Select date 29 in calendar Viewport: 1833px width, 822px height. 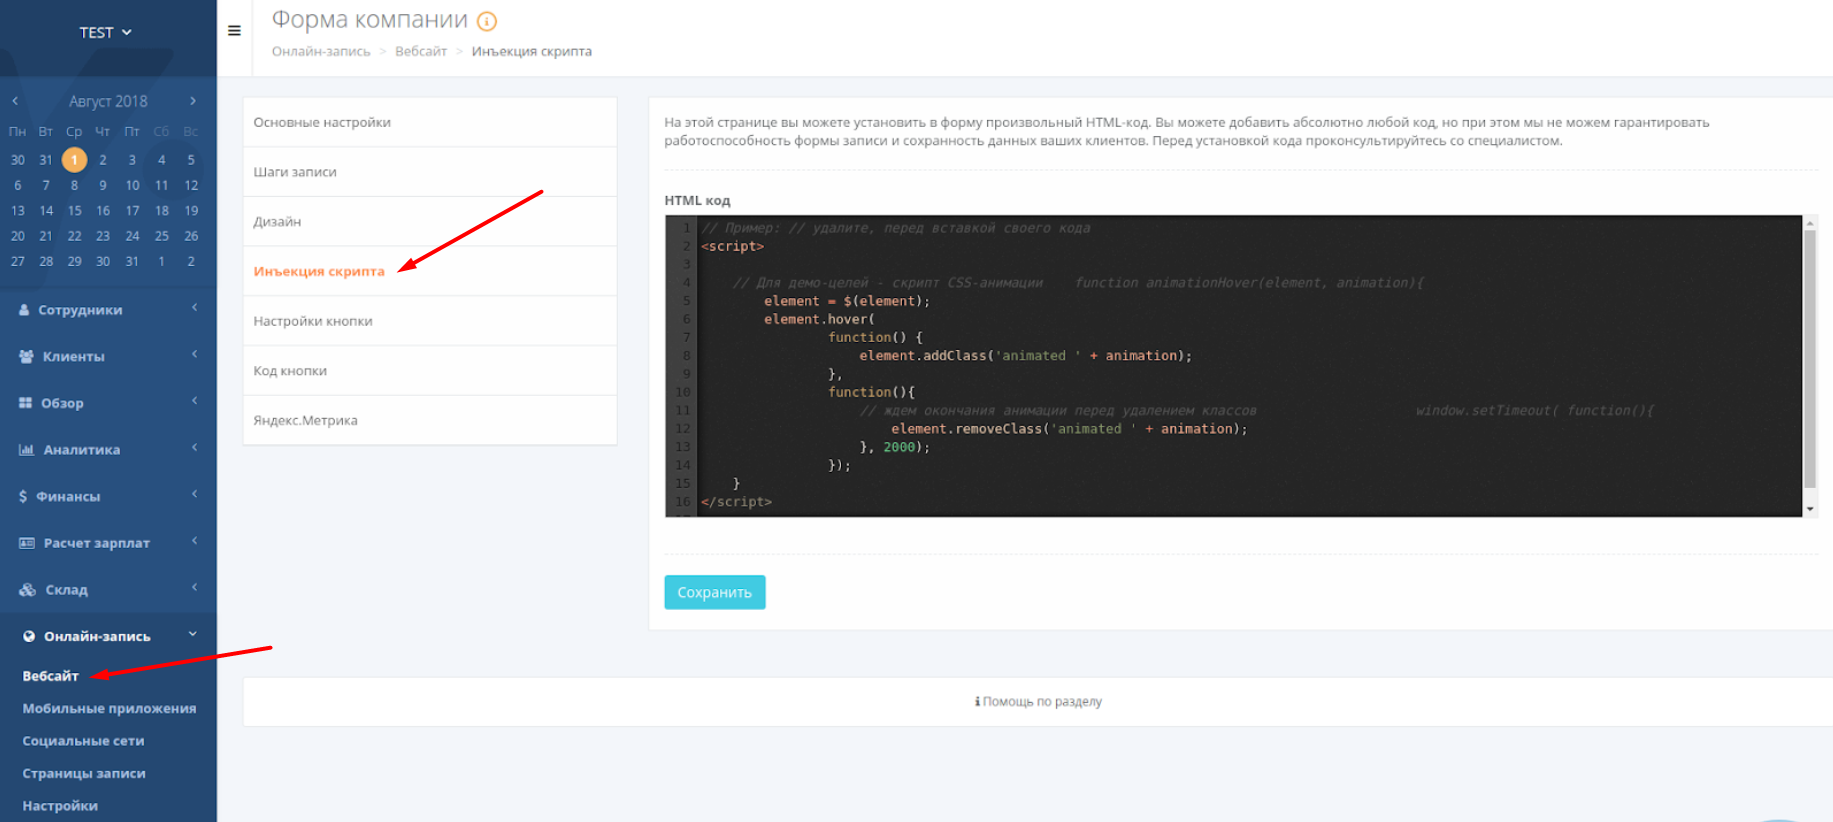click(x=74, y=261)
